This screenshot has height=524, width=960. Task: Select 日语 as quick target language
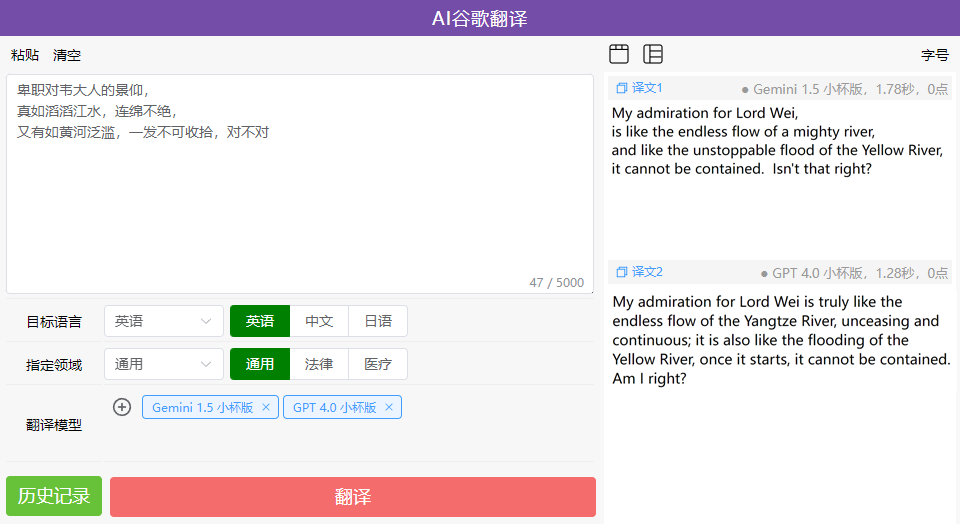click(378, 321)
